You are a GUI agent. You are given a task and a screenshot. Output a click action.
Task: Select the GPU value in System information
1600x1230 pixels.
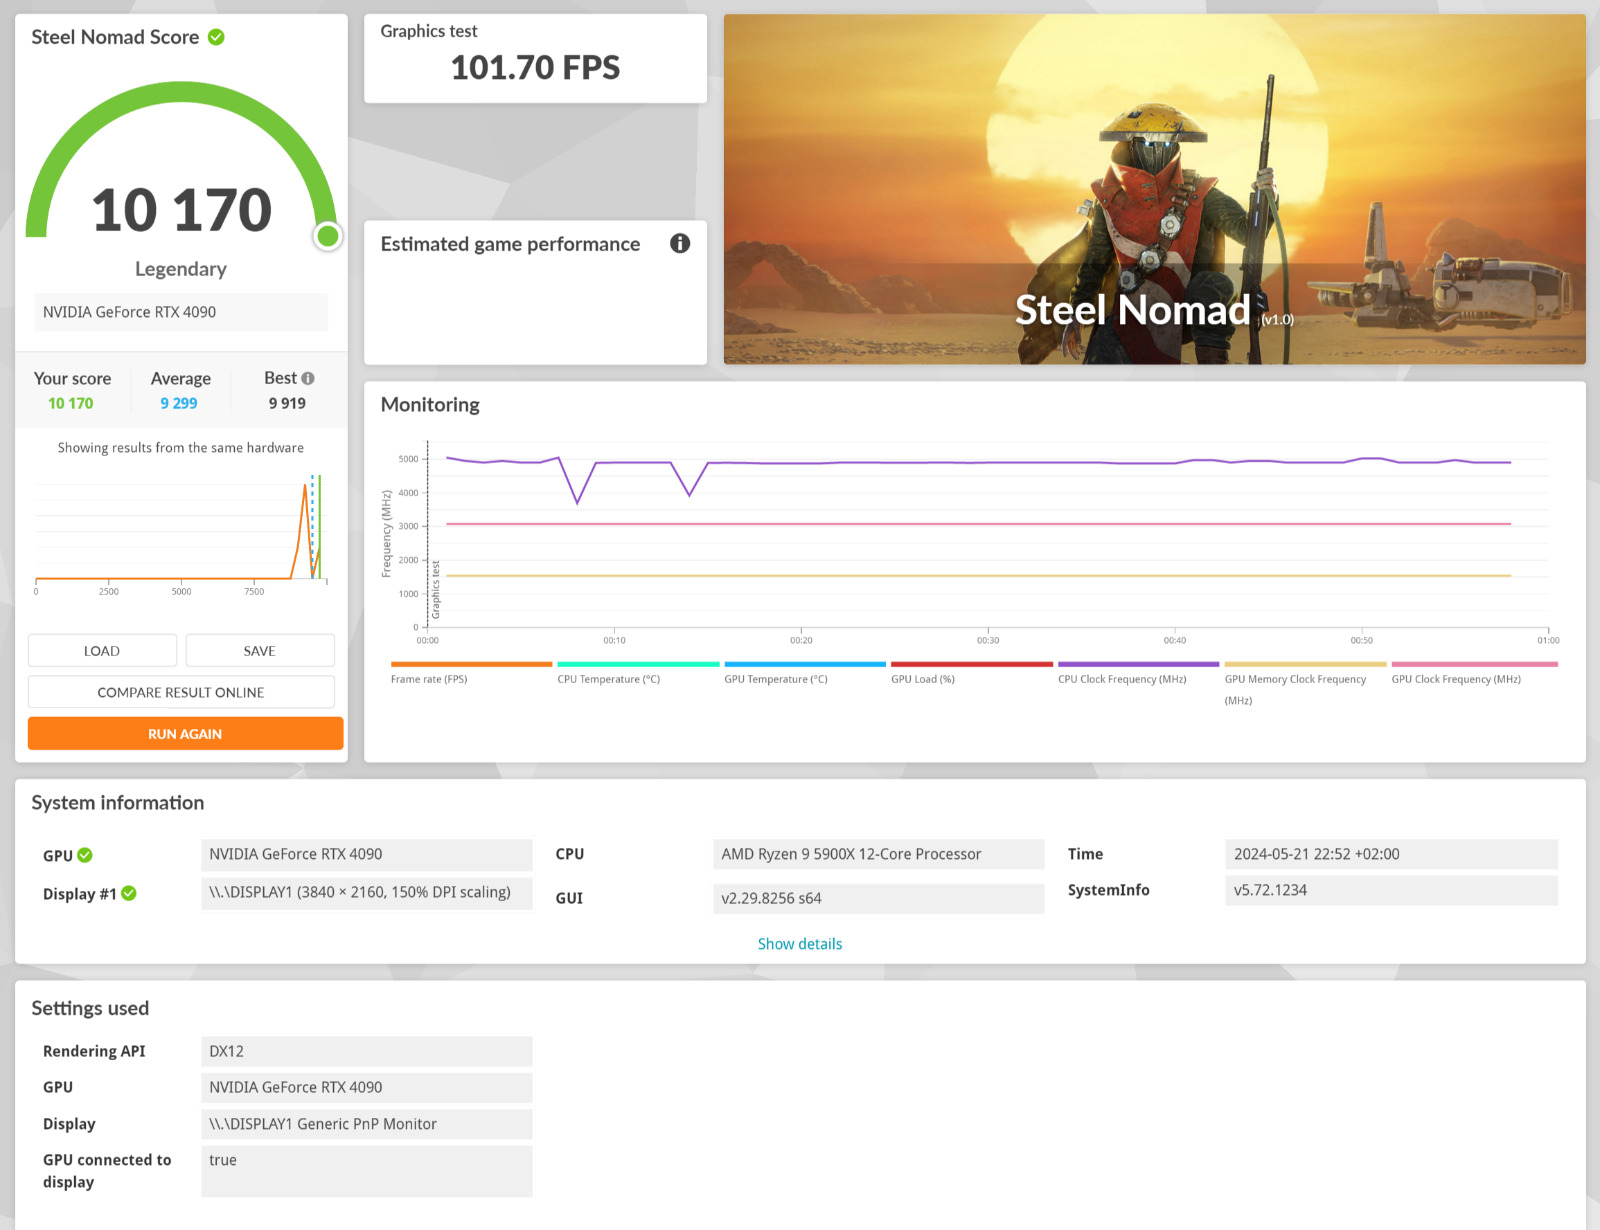coord(367,854)
